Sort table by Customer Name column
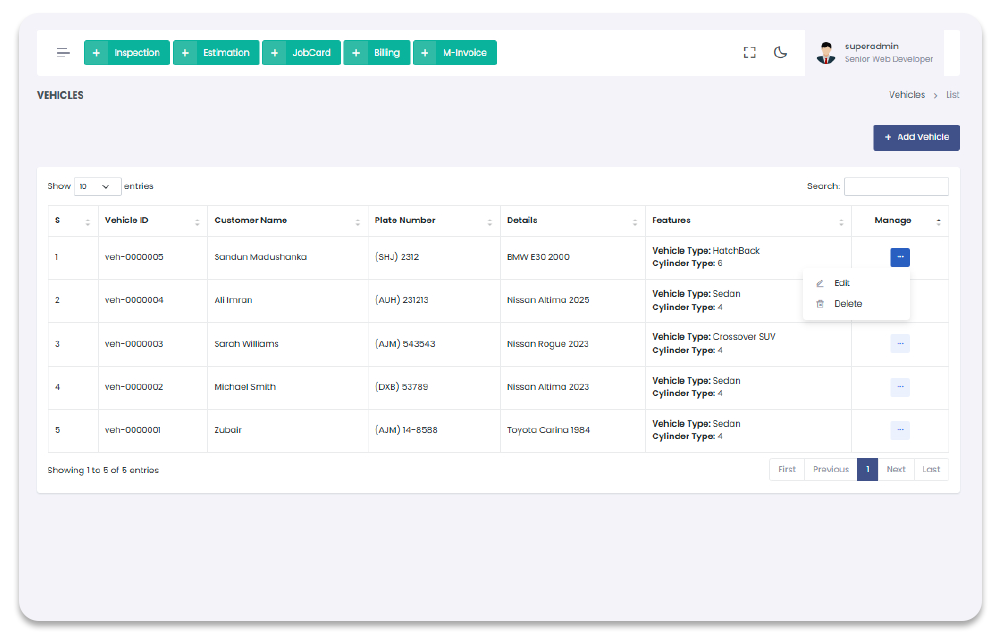This screenshot has height=633, width=1000. [x=285, y=221]
